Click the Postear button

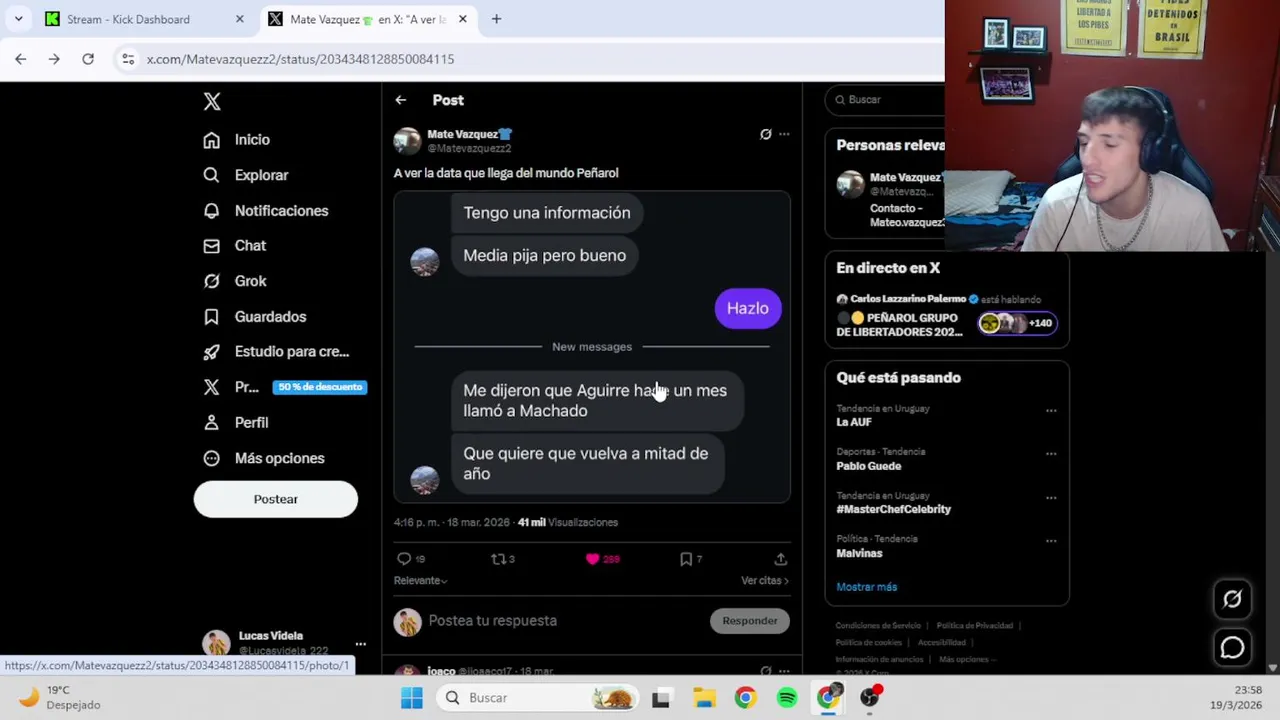(x=275, y=499)
